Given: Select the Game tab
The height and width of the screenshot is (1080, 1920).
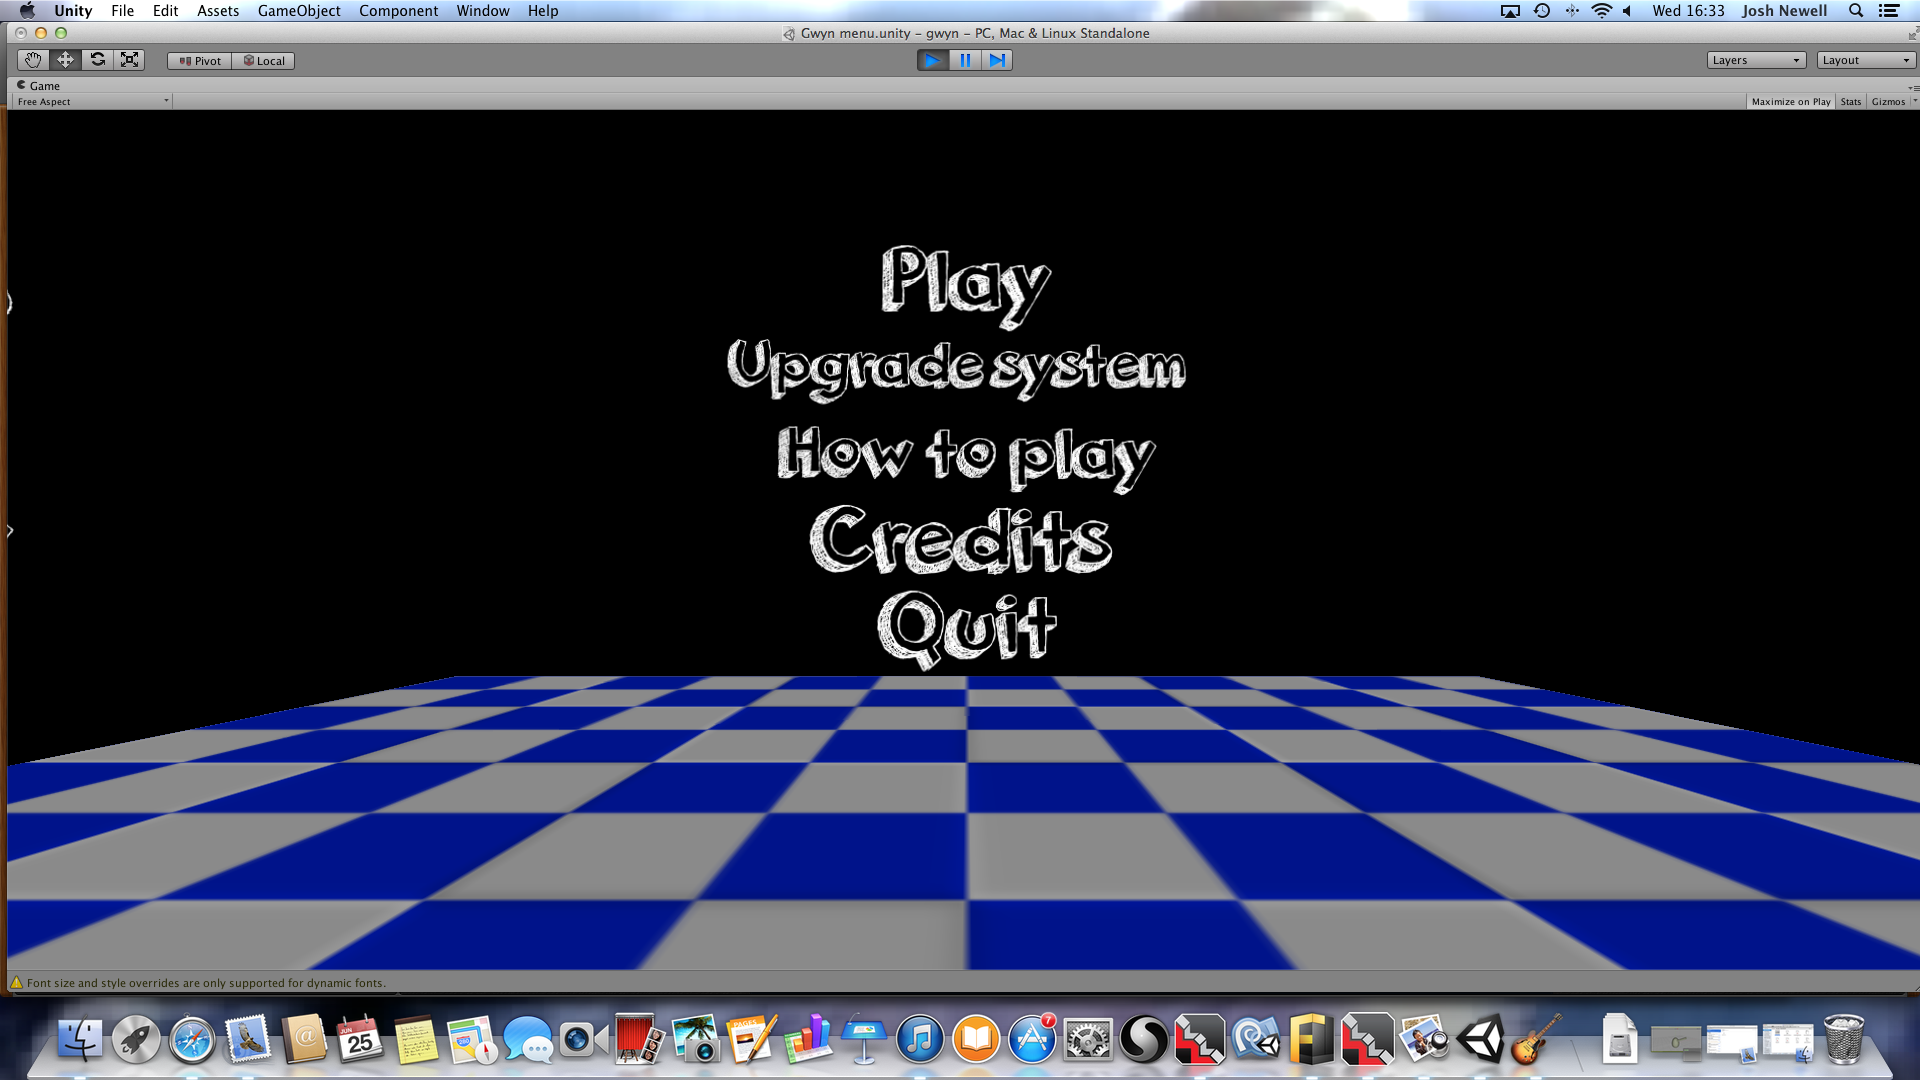Looking at the screenshot, I should [40, 86].
